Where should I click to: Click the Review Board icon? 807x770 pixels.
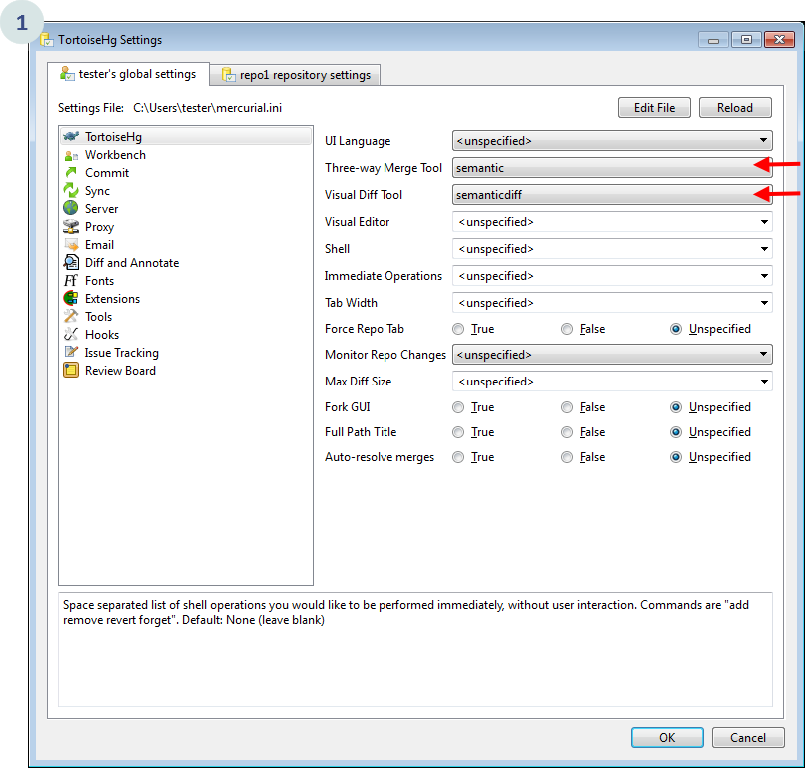coord(71,371)
